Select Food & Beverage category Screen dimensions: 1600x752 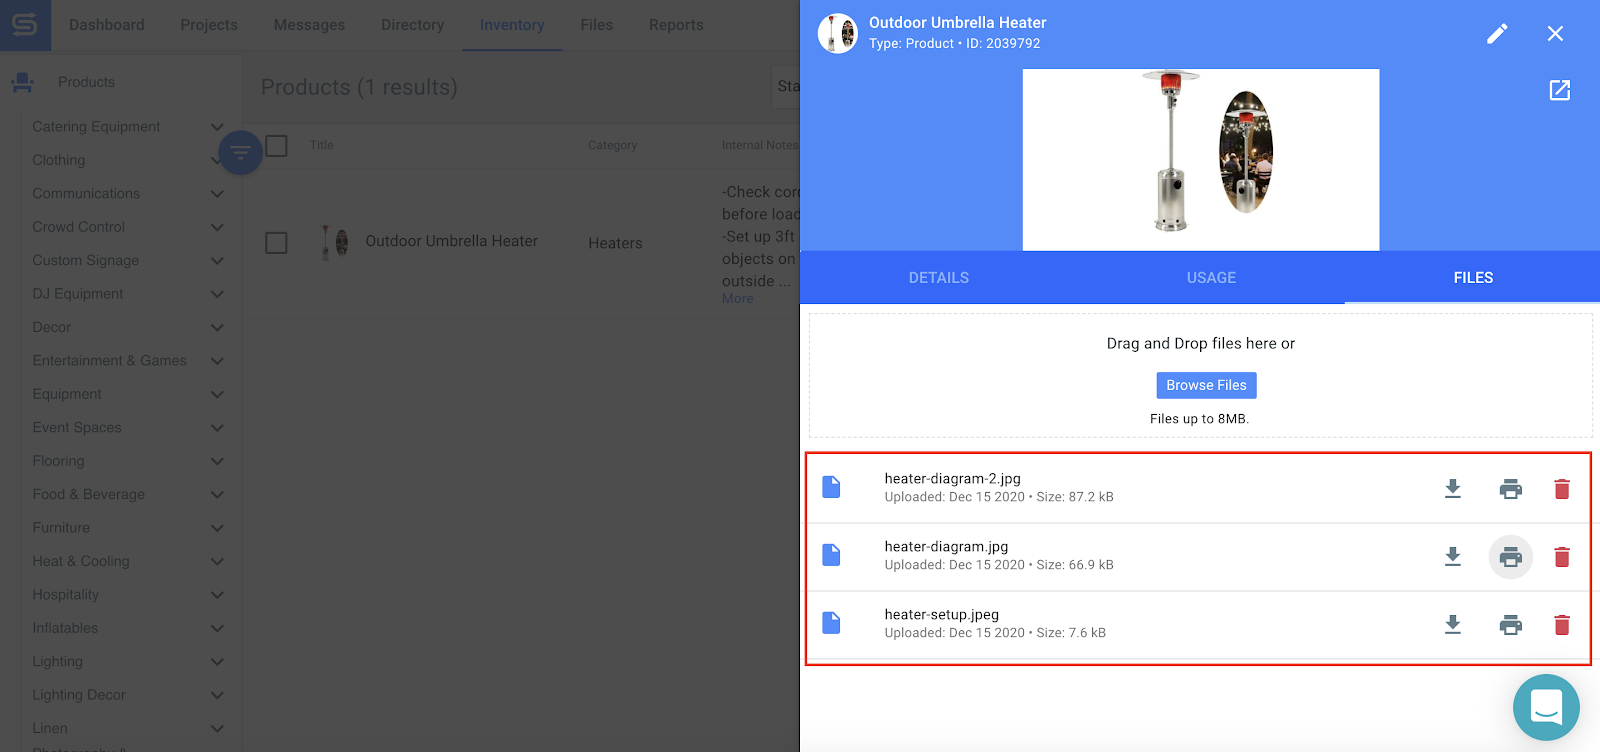[88, 495]
